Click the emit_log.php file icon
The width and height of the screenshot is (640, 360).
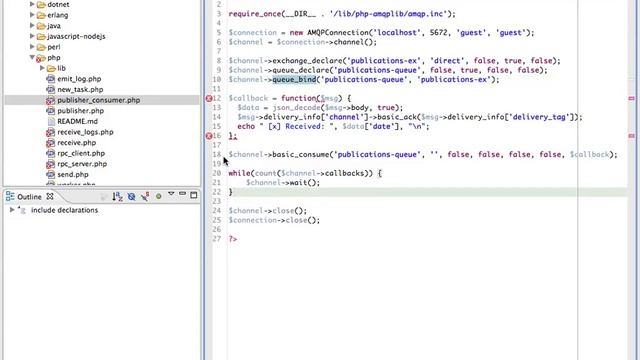click(50, 79)
